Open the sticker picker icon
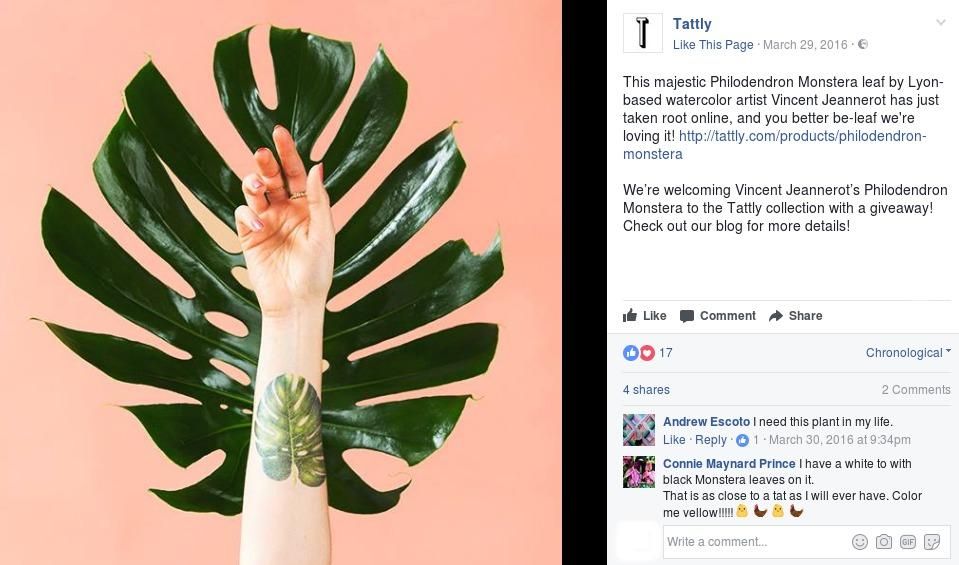Image resolution: width=959 pixels, height=565 pixels. pos(932,542)
